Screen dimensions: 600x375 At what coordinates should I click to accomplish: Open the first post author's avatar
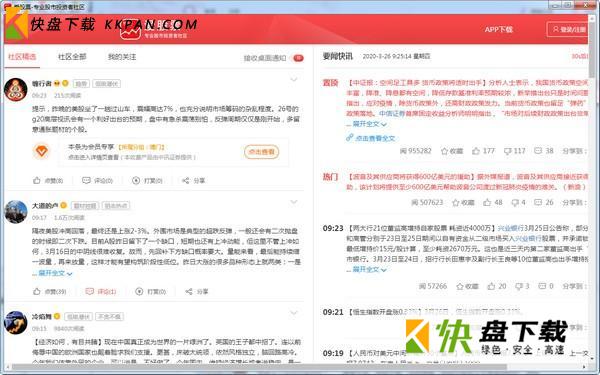point(16,90)
